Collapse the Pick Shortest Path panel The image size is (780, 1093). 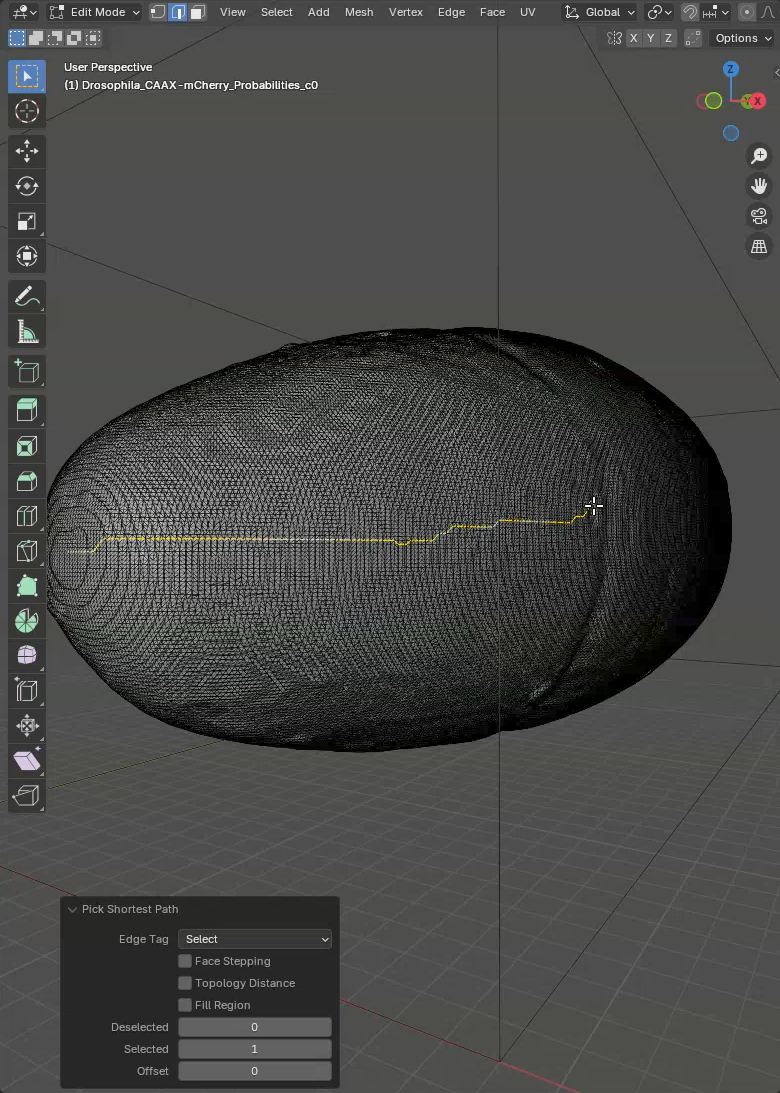click(72, 909)
